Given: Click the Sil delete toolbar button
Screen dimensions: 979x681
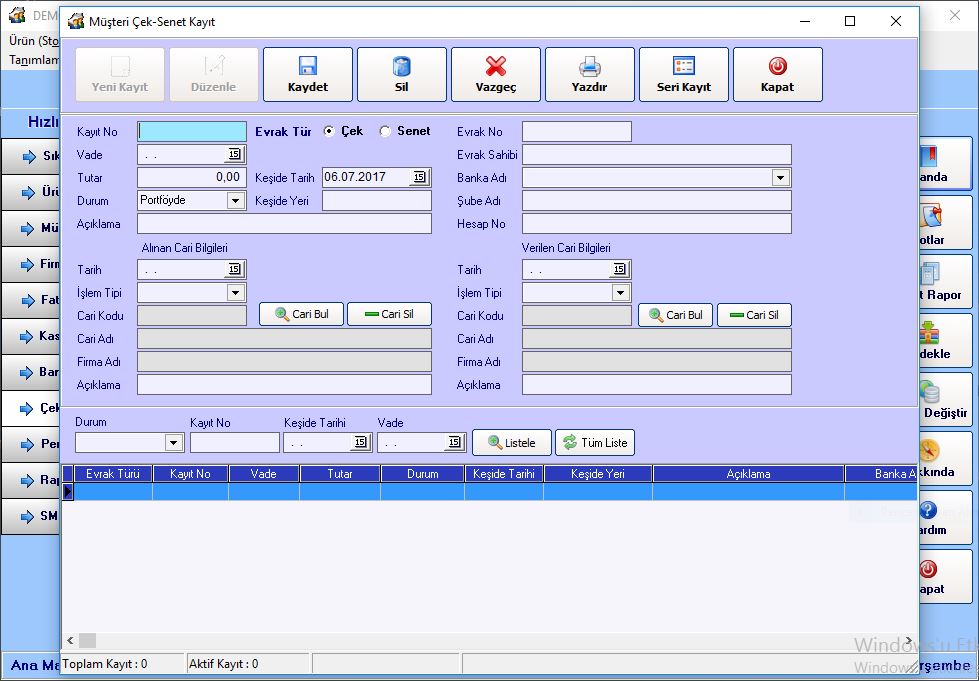Looking at the screenshot, I should click(x=401, y=74).
